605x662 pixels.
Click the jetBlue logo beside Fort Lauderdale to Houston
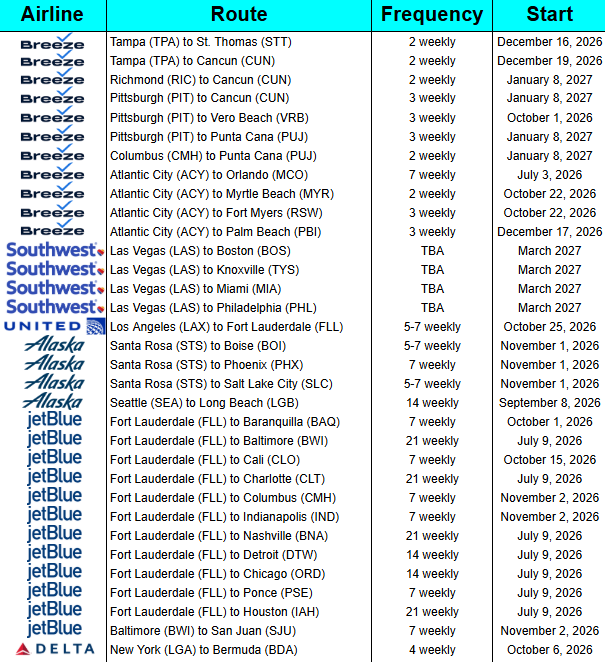tap(54, 610)
